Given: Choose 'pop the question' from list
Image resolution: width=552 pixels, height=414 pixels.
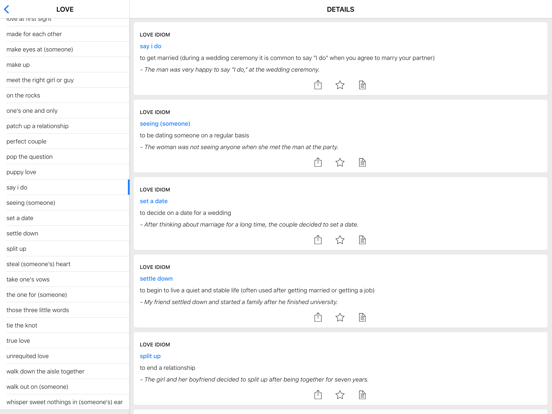Looking at the screenshot, I should [x=65, y=157].
